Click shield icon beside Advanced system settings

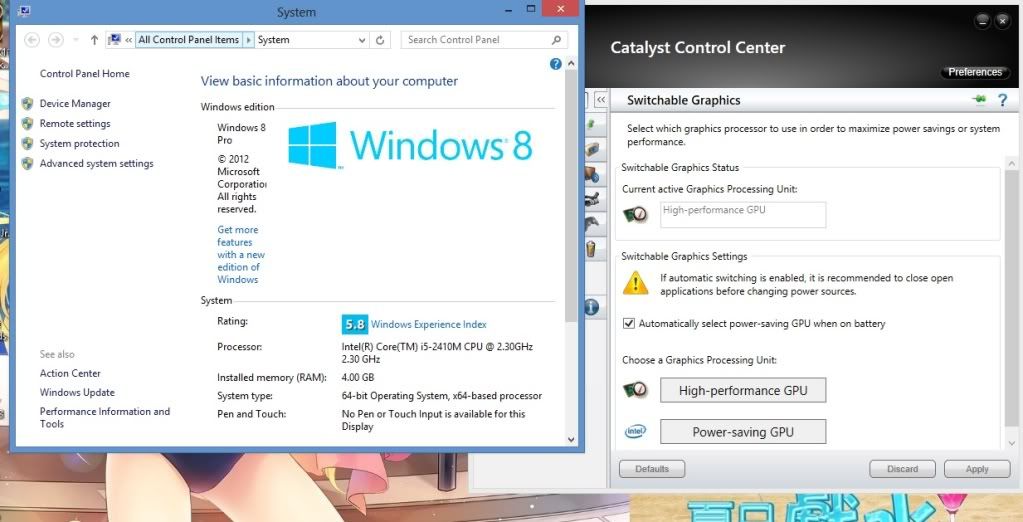pos(27,163)
